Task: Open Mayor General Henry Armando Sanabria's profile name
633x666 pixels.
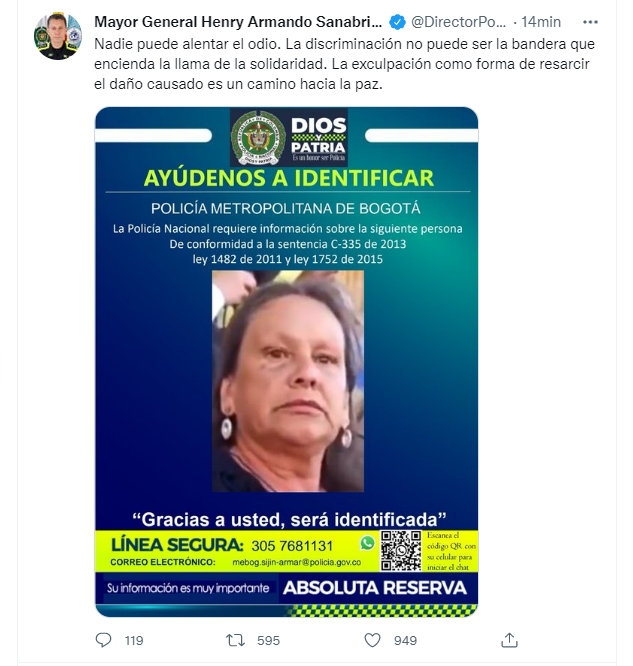Action: [x=238, y=22]
